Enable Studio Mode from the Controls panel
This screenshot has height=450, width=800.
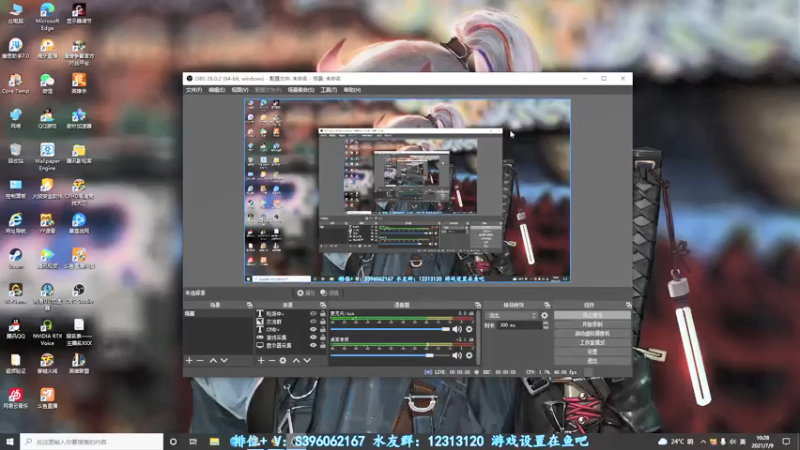tap(592, 343)
